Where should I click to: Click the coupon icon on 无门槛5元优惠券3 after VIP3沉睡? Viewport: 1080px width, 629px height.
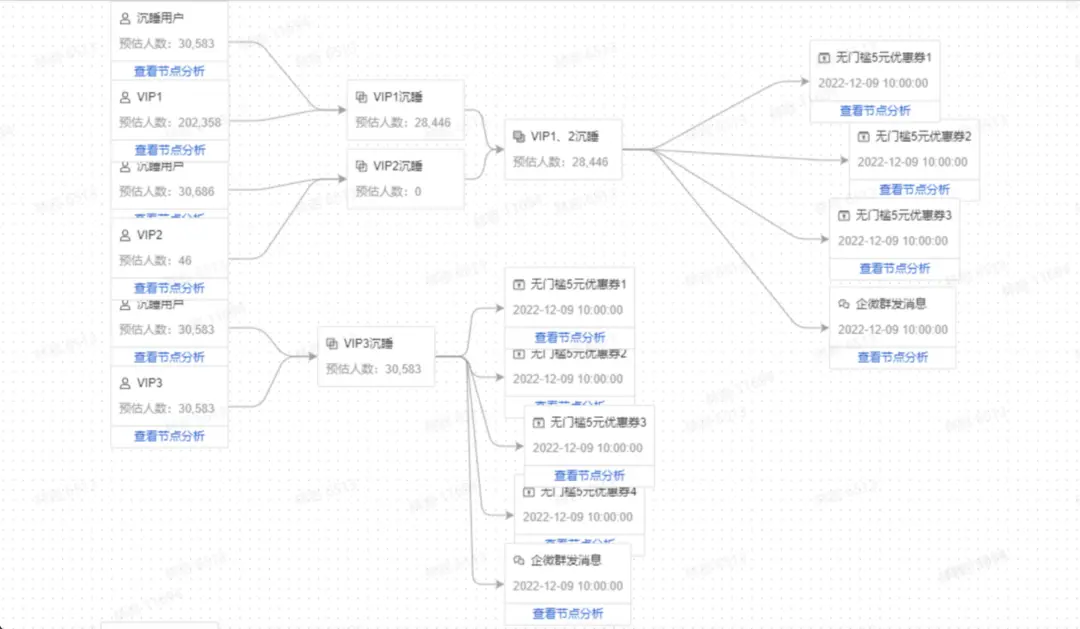click(538, 422)
